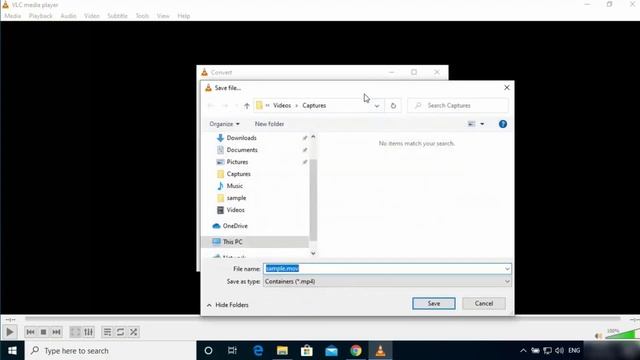This screenshot has height=360, width=640.
Task: Expand the address bar previous locations dropdown
Action: click(x=377, y=106)
